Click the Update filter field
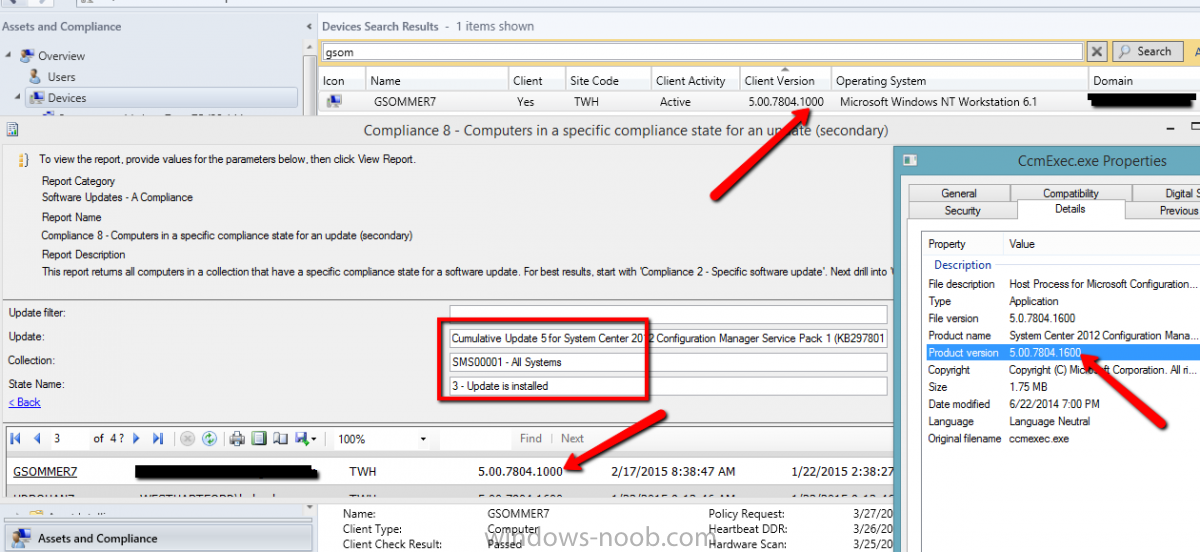Viewport: 1200px width, 552px height. [668, 314]
